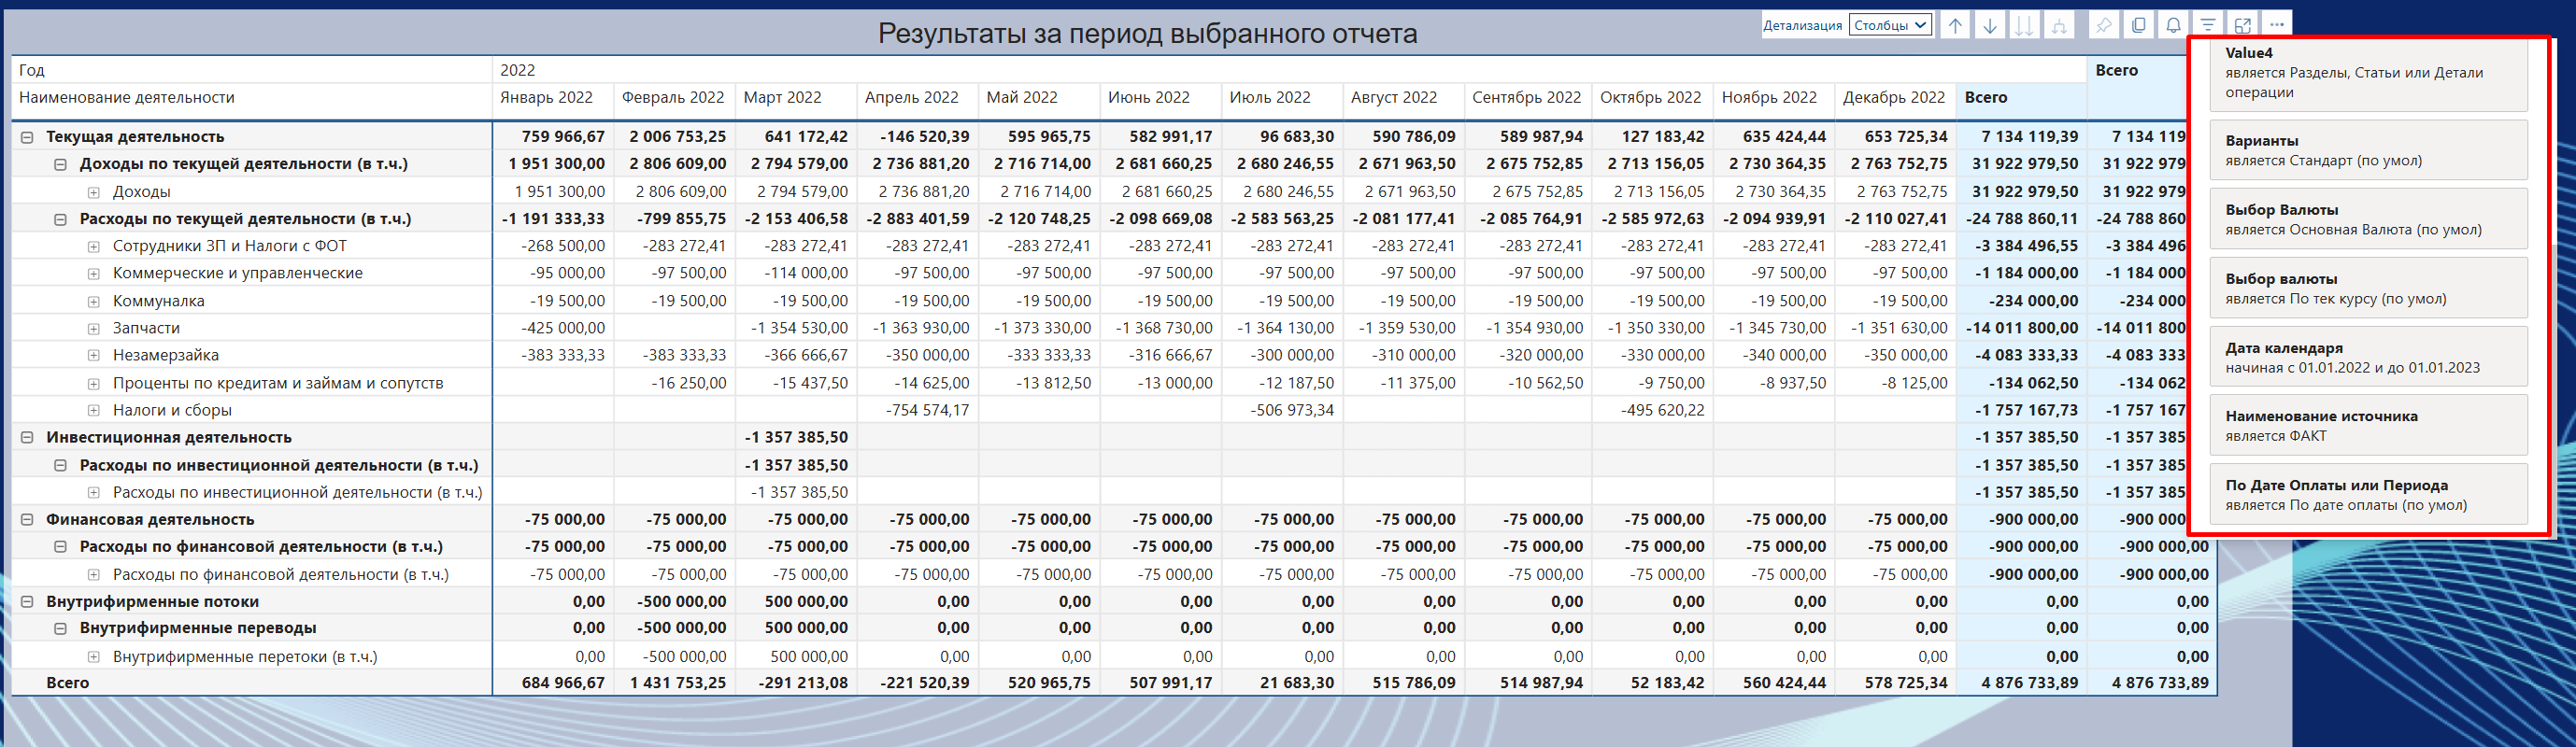
Task: Collapse the Текущая деятельность row
Action: (28, 137)
